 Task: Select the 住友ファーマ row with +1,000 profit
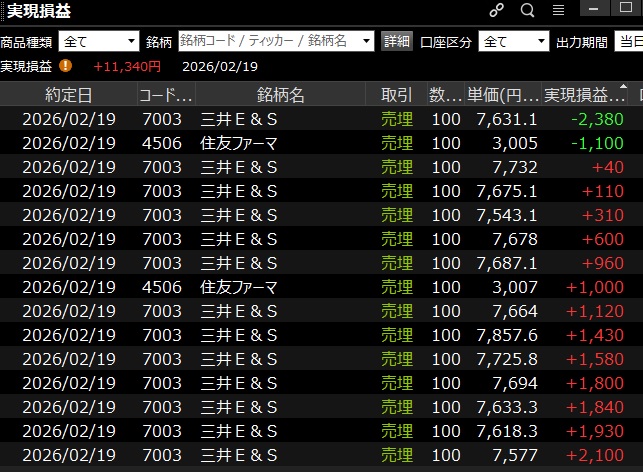320,287
